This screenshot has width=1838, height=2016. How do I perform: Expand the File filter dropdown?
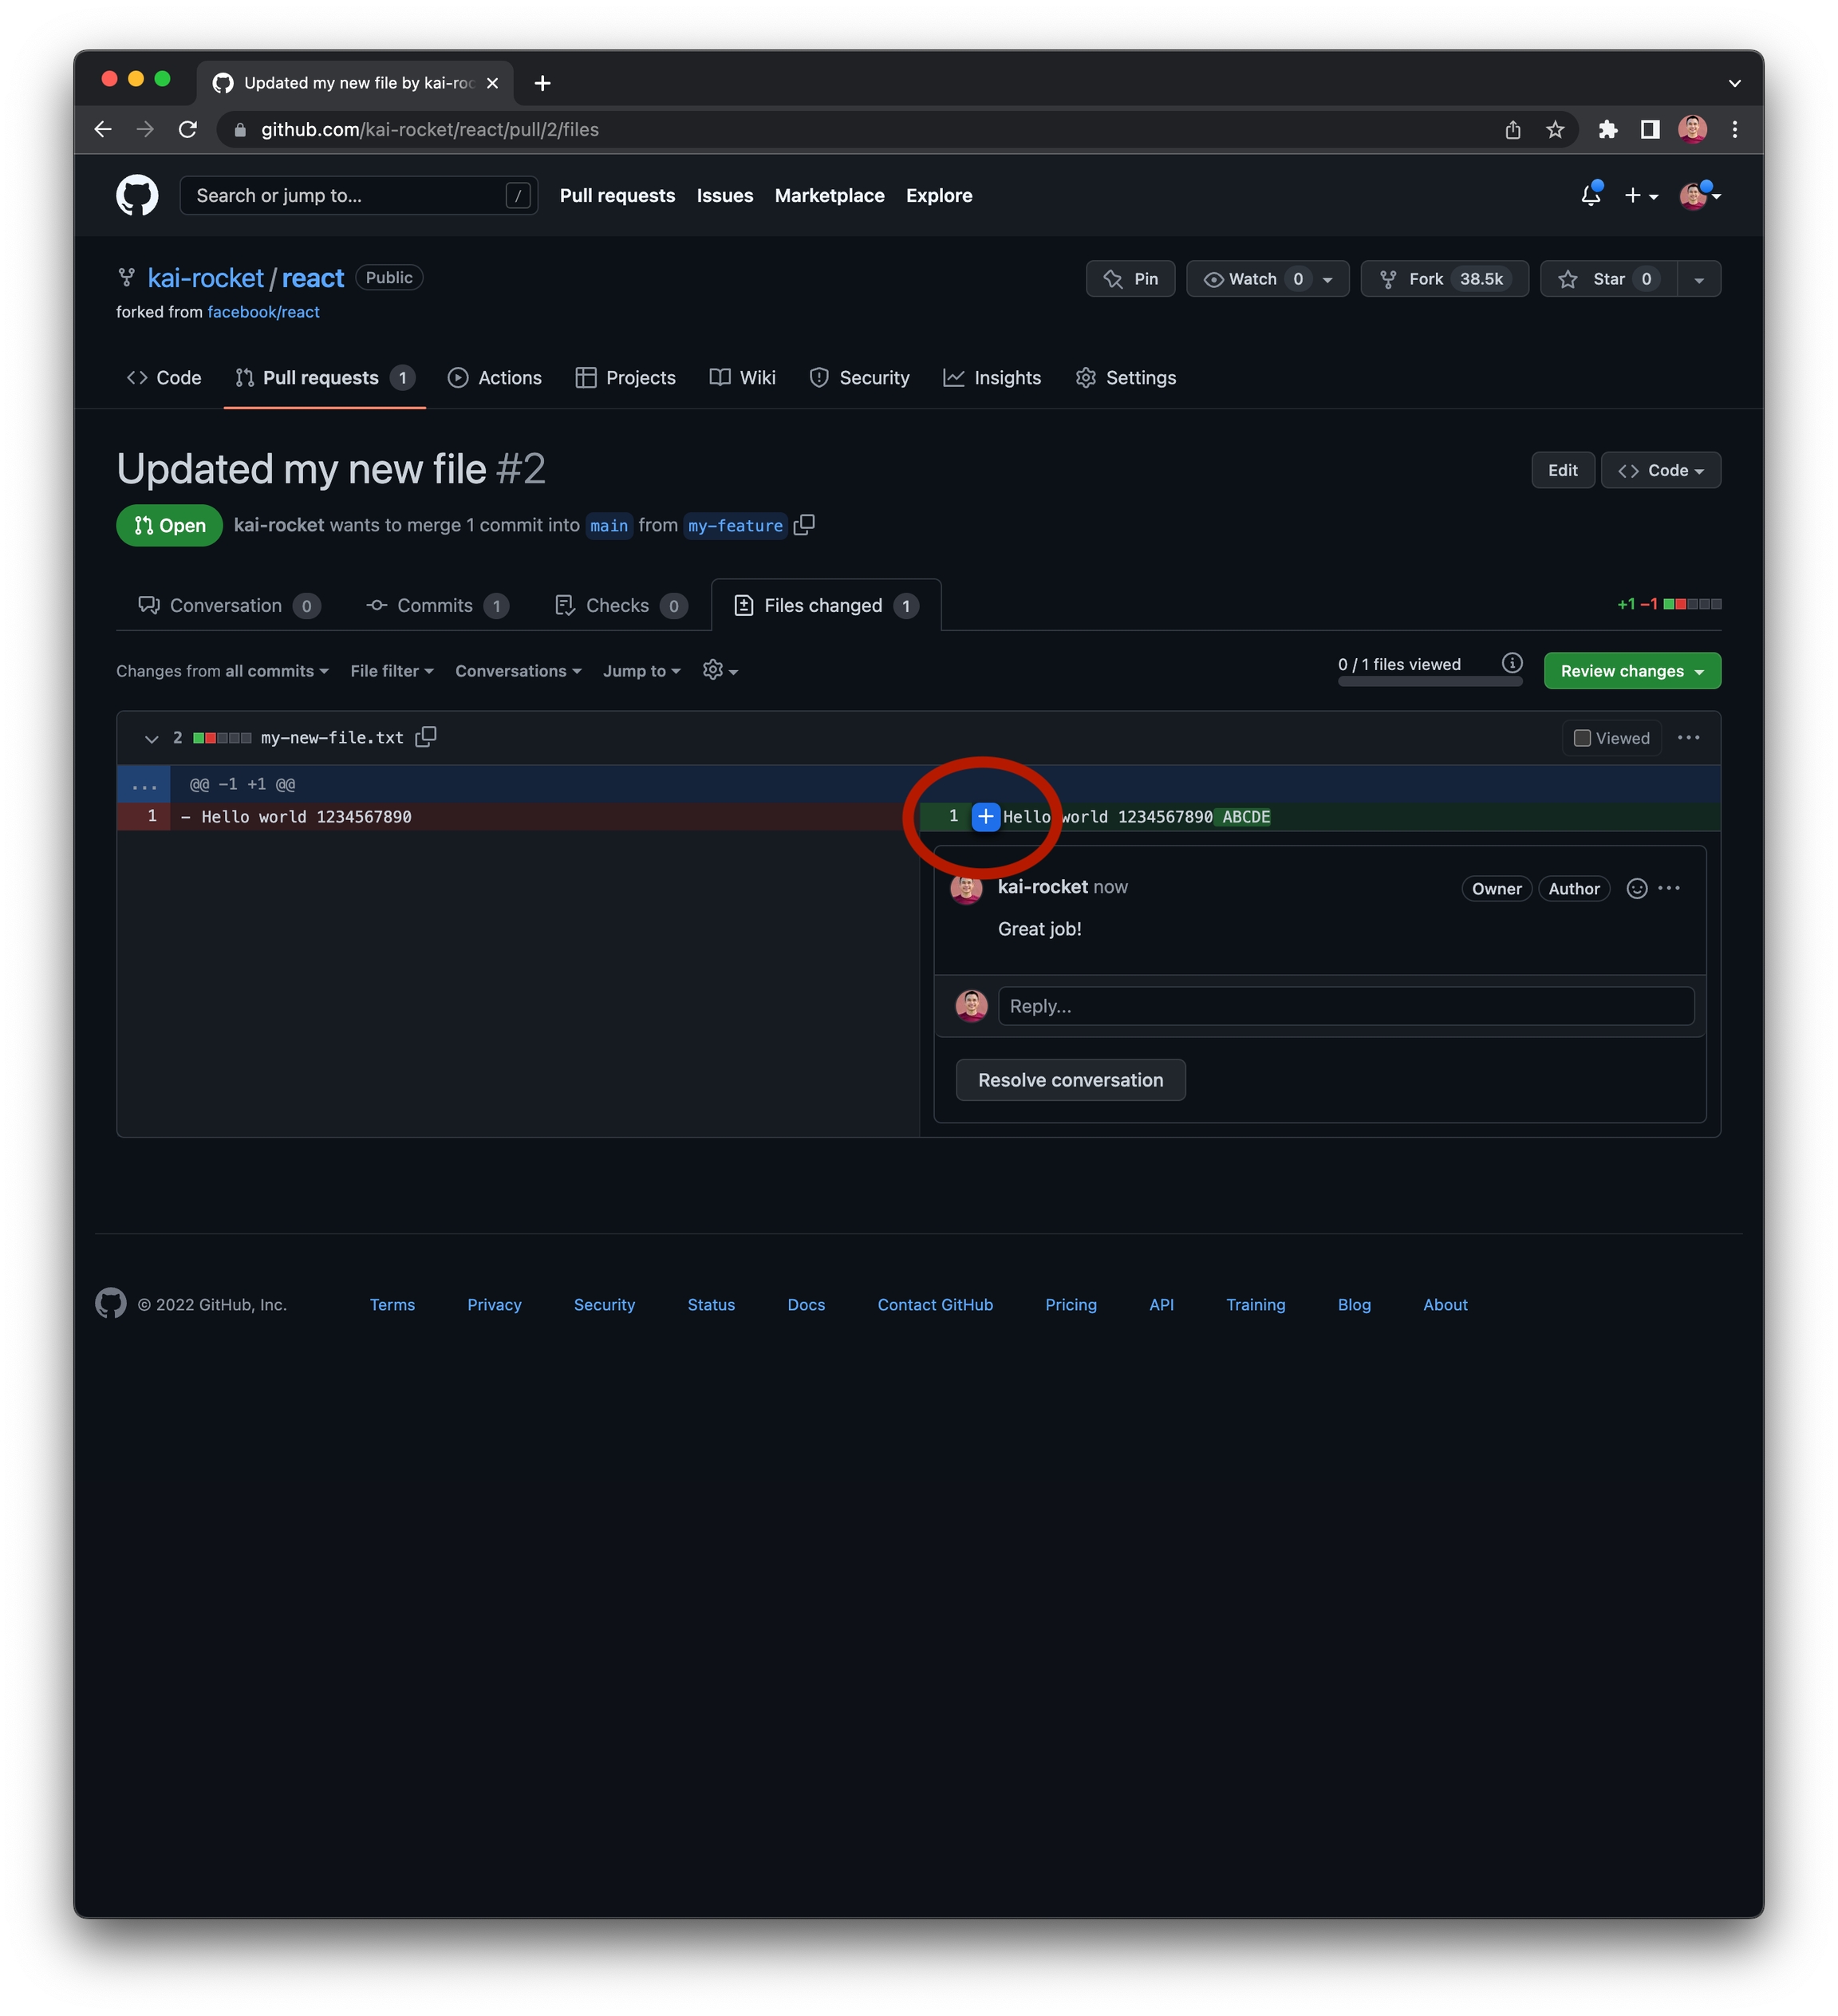coord(391,671)
